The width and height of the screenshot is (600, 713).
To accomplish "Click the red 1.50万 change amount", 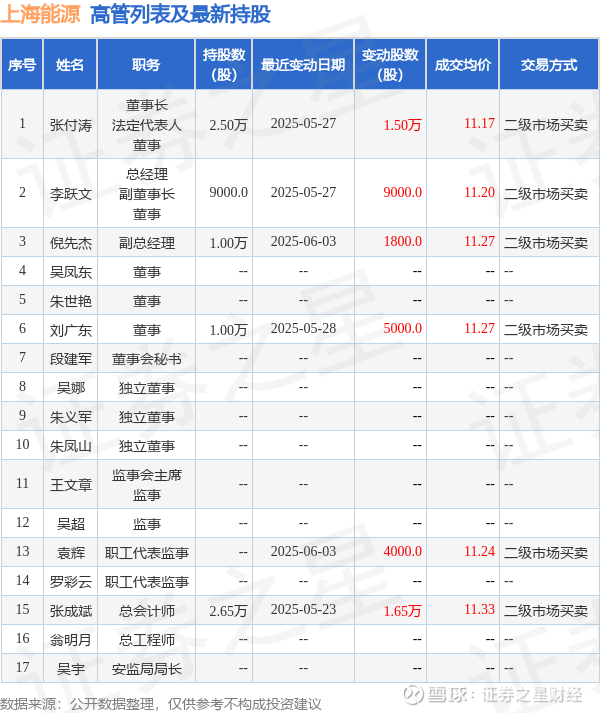I will pos(402,125).
